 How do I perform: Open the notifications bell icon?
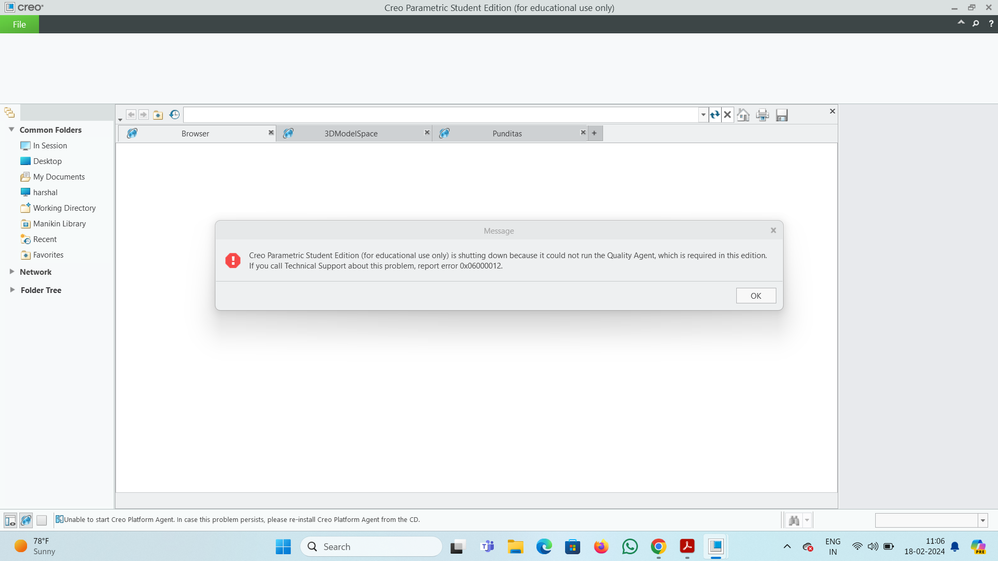[x=955, y=546]
